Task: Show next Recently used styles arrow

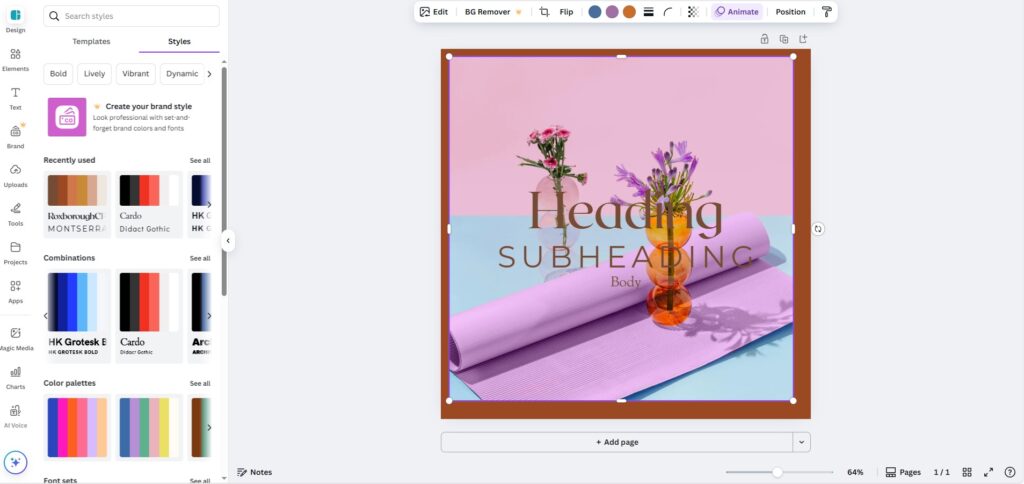Action: [209, 204]
